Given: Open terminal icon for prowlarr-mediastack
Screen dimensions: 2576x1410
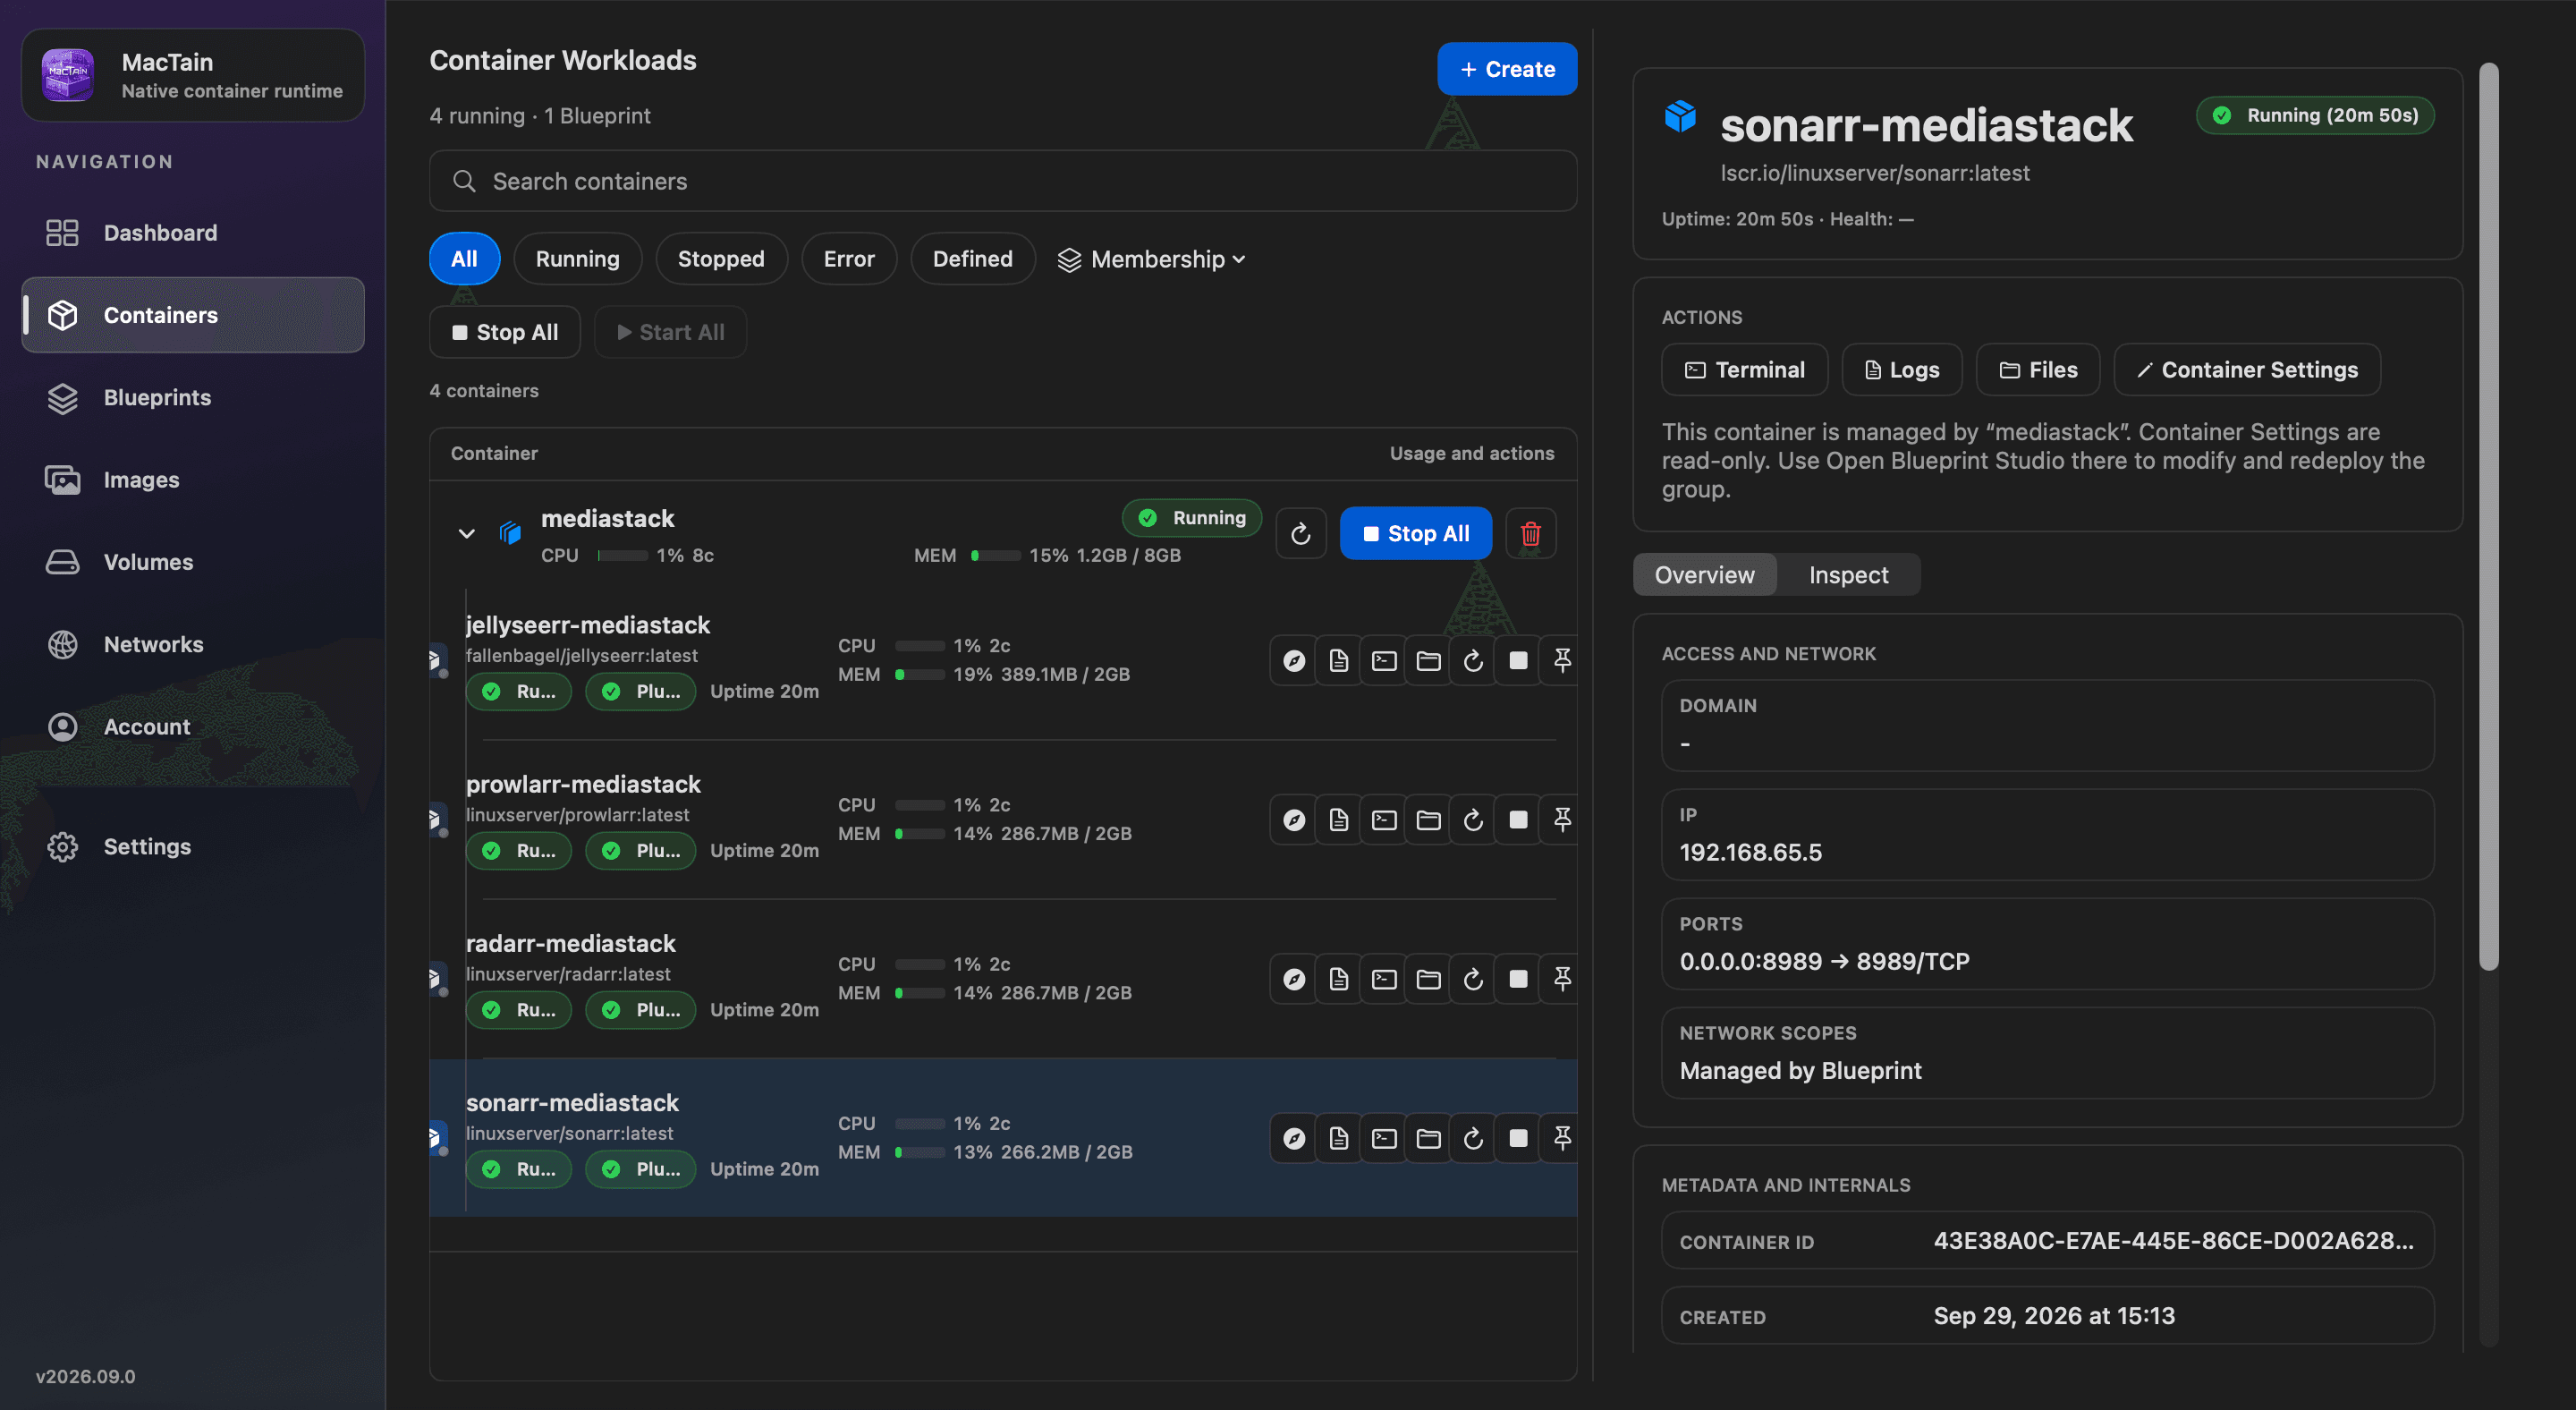Looking at the screenshot, I should pos(1384,820).
